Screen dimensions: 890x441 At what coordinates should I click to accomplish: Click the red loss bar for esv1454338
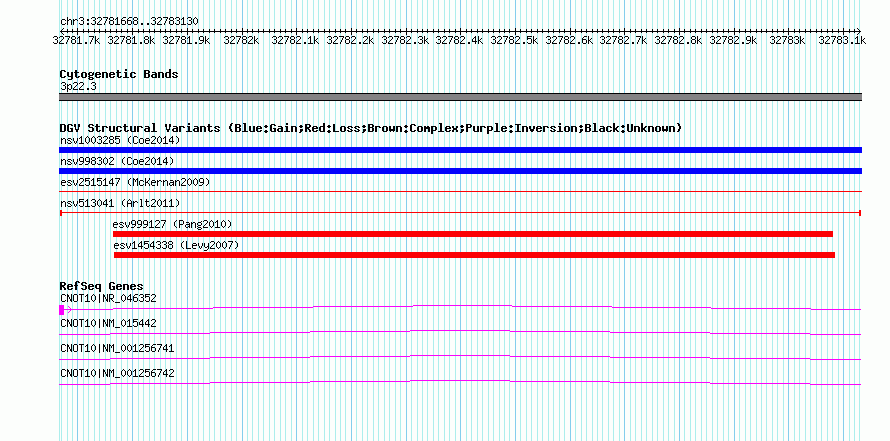475,255
